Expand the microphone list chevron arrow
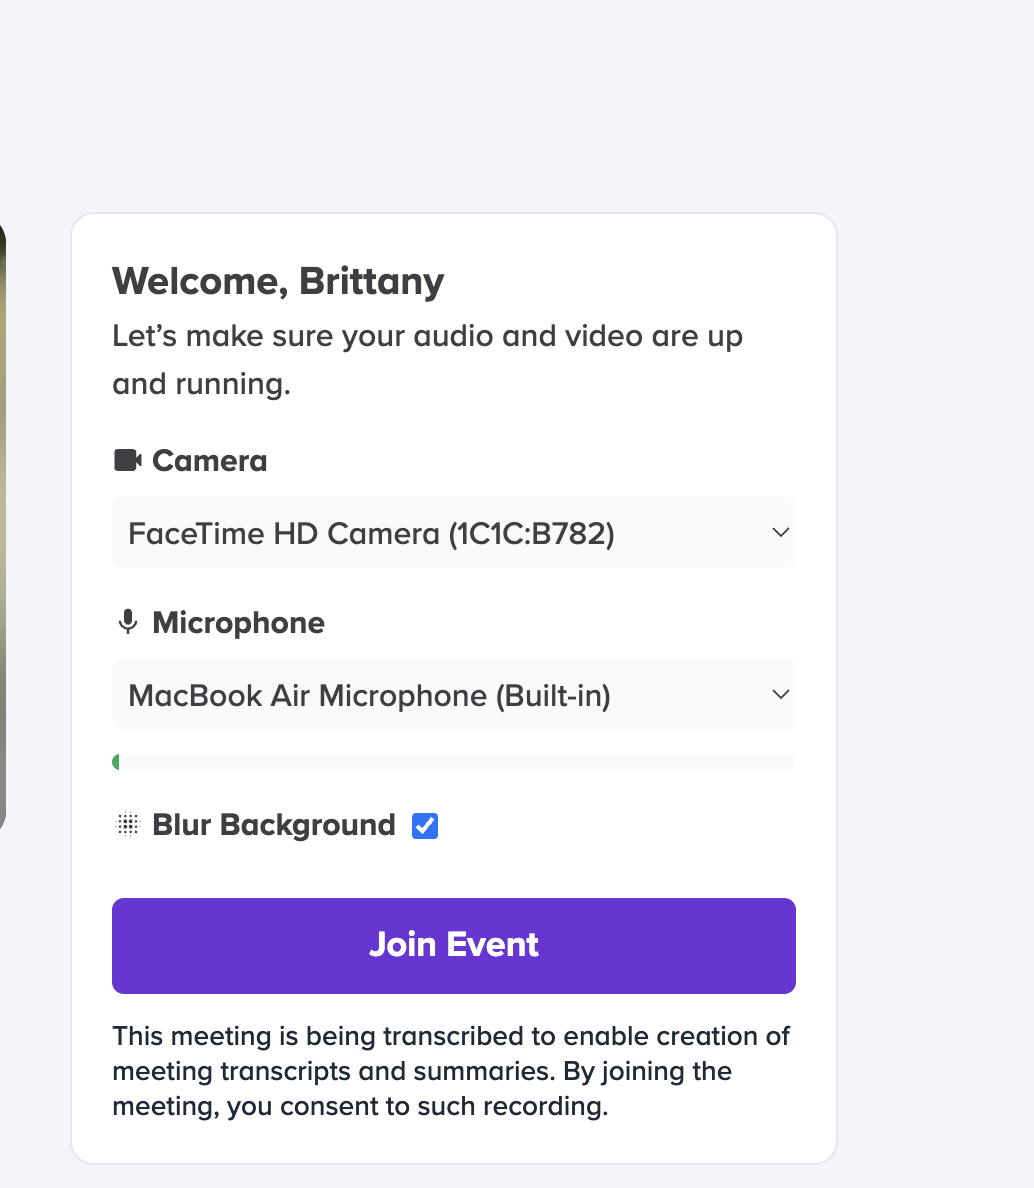 tap(780, 695)
